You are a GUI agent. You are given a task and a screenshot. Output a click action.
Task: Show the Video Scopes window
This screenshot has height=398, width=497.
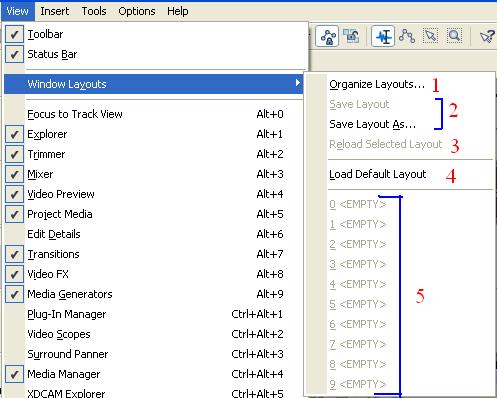tap(153, 334)
